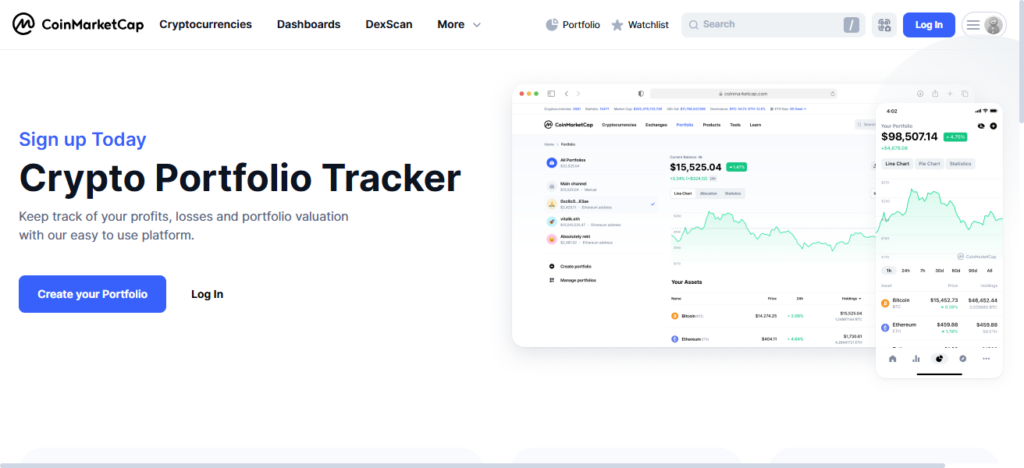Click the CoinMarketCap logo
Screen dimensions: 1024x468
(x=78, y=25)
